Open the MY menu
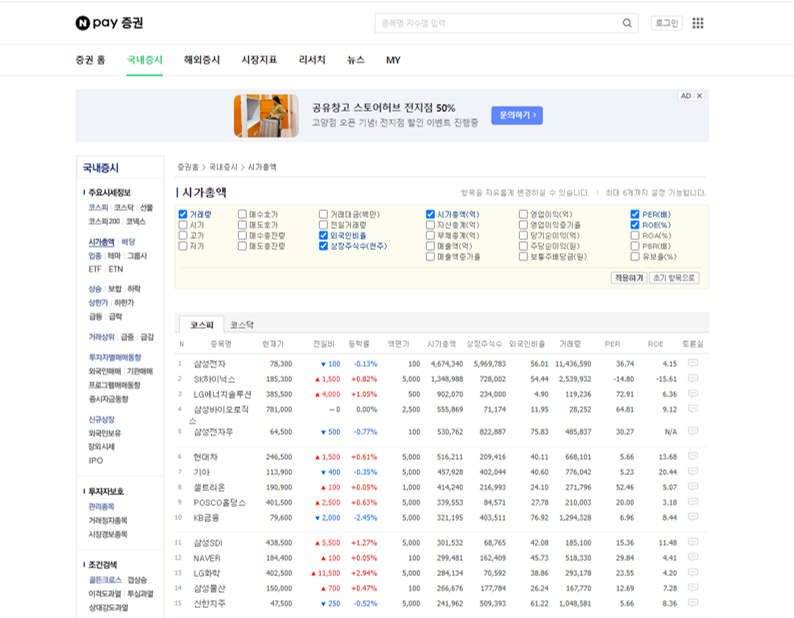Screen dimensions: 794x618 pyautogui.click(x=393, y=60)
